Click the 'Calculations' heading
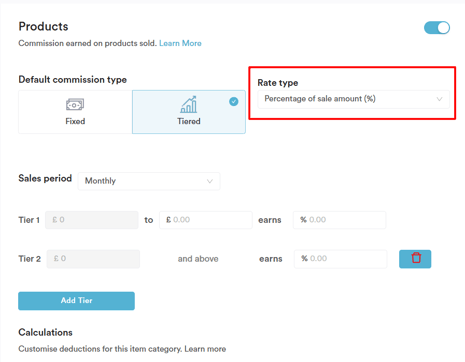The height and width of the screenshot is (362, 465). (x=45, y=332)
